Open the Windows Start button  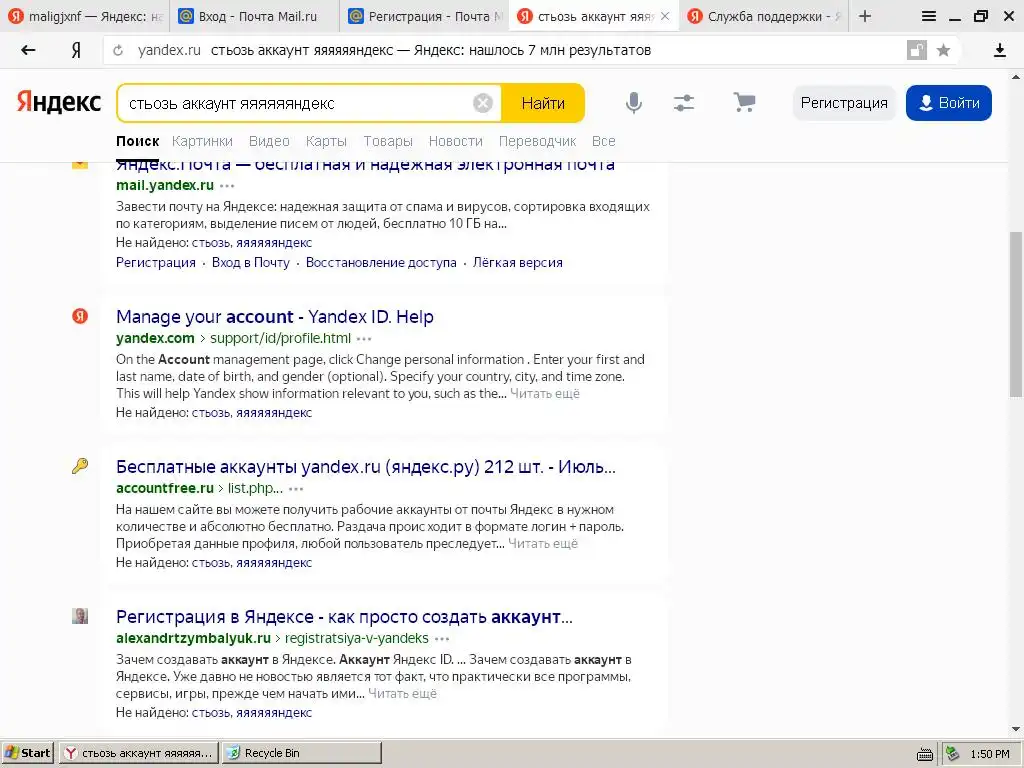(28, 753)
